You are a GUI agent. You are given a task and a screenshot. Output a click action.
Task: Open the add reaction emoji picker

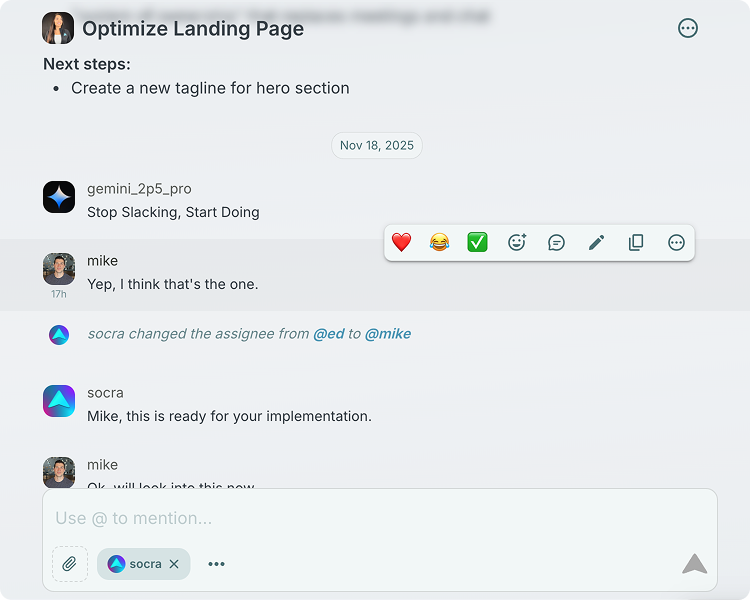tap(517, 243)
